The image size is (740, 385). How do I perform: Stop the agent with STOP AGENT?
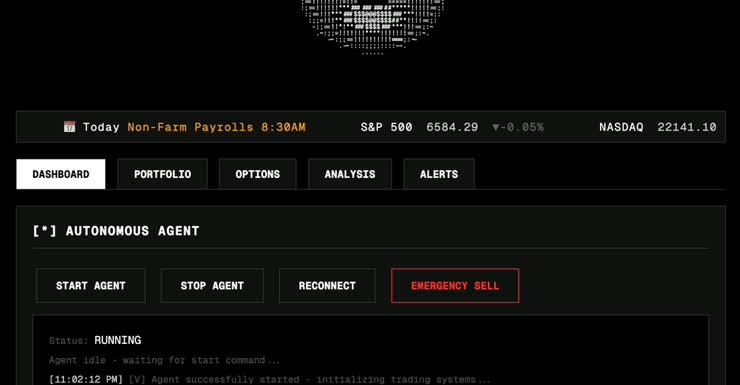click(x=212, y=286)
